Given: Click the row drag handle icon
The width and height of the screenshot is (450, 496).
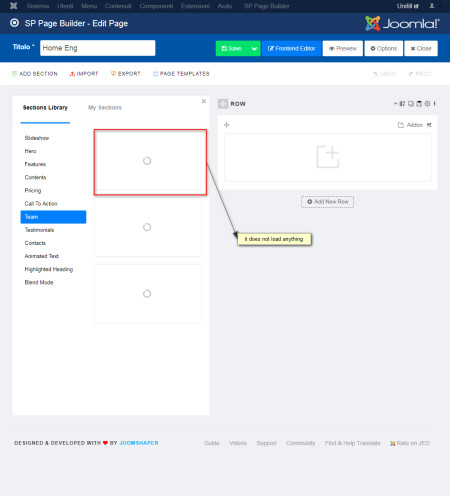Looking at the screenshot, I should pos(223,104).
